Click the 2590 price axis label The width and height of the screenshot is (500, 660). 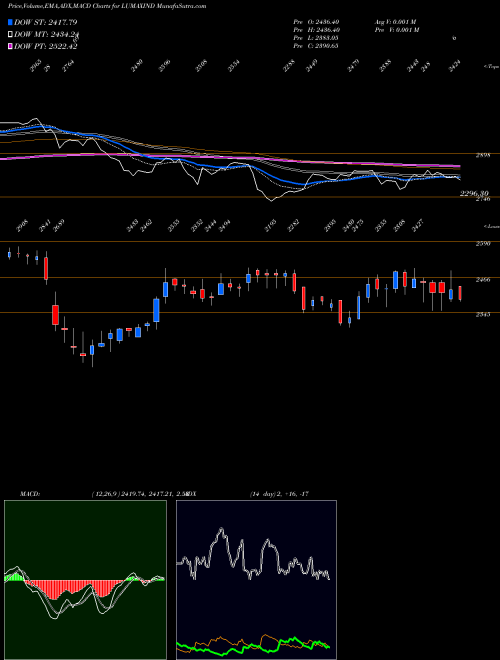click(482, 243)
